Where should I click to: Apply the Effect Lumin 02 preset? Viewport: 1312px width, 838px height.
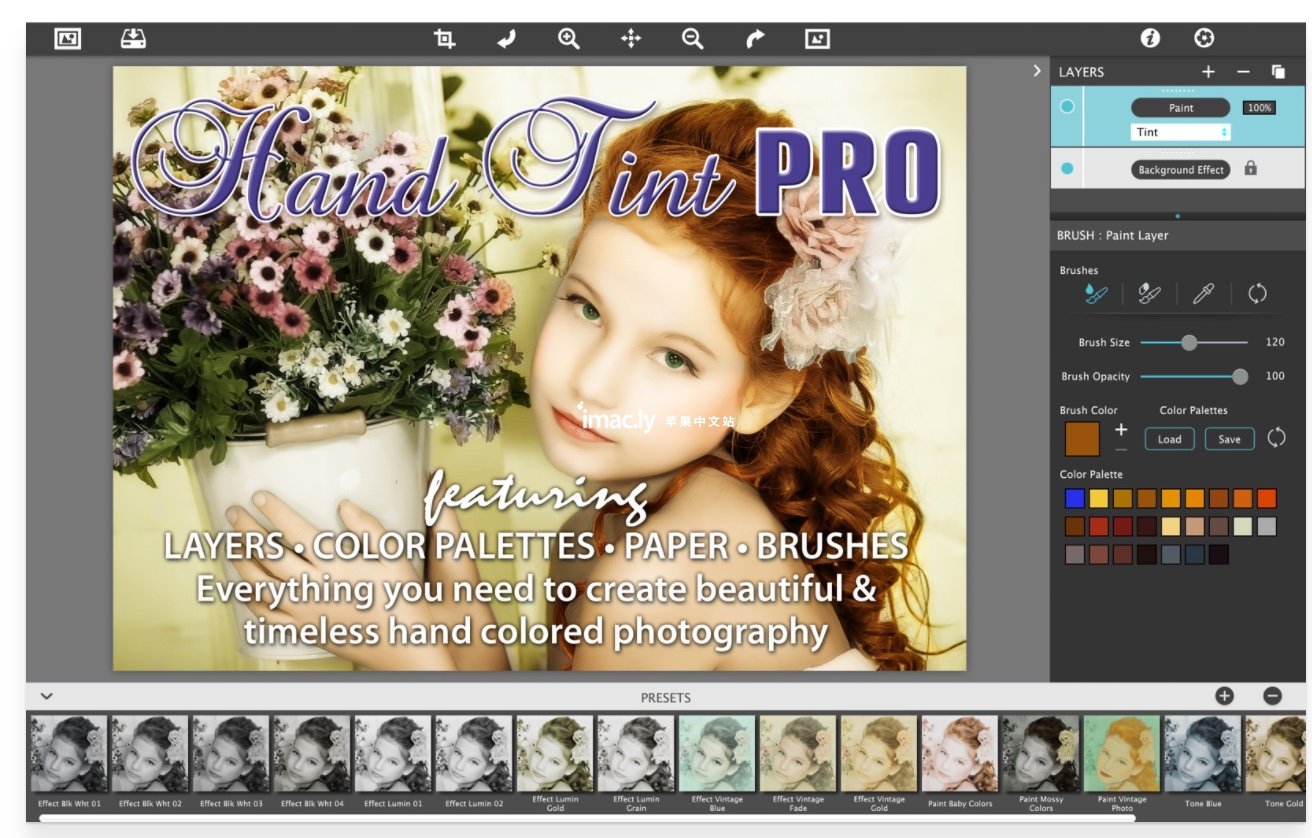click(x=474, y=762)
